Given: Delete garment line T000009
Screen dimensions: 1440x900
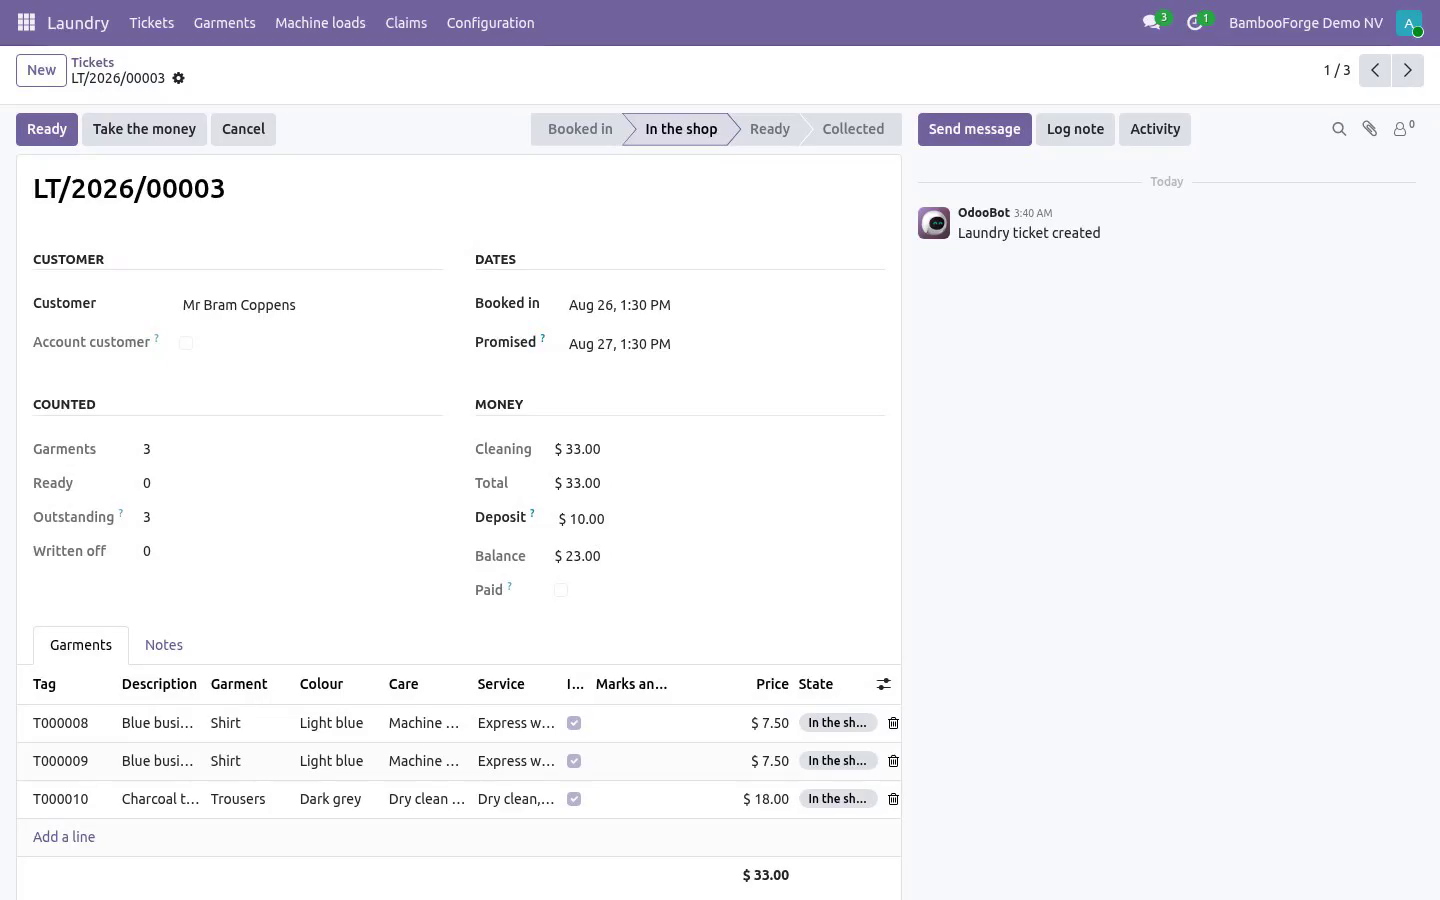Looking at the screenshot, I should pyautogui.click(x=894, y=761).
